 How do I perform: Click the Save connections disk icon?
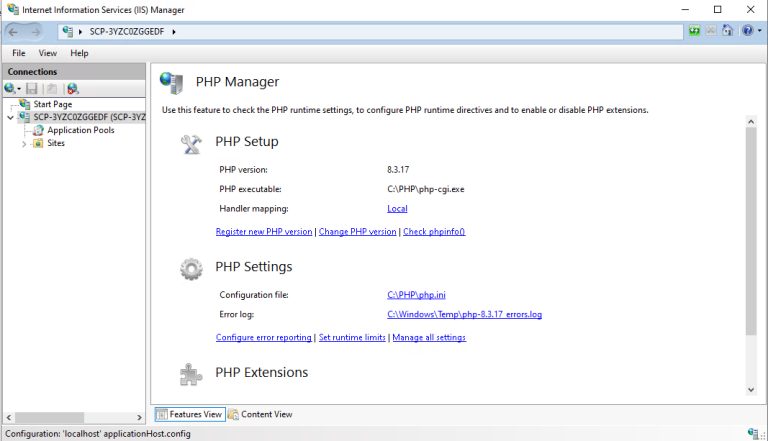(x=32, y=88)
